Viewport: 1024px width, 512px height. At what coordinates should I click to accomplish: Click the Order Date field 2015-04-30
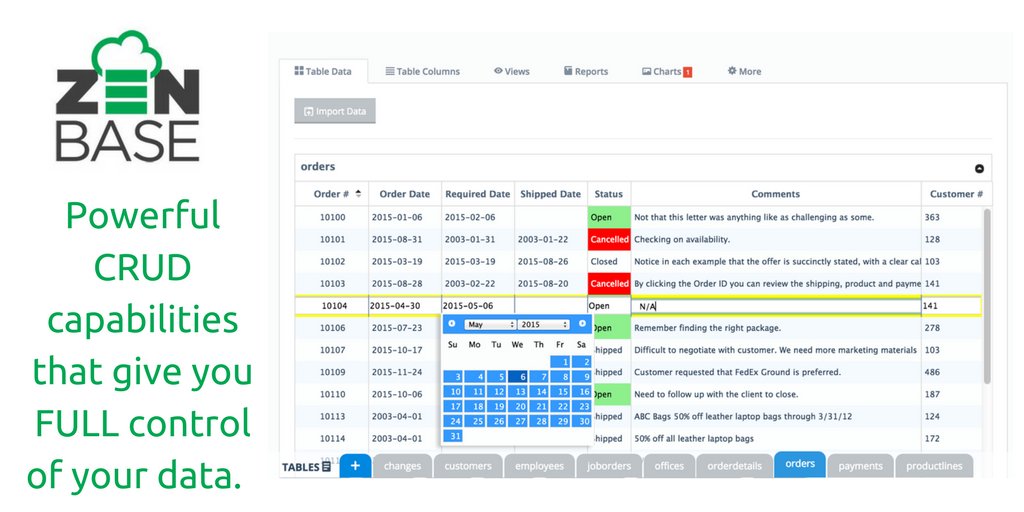(405, 306)
